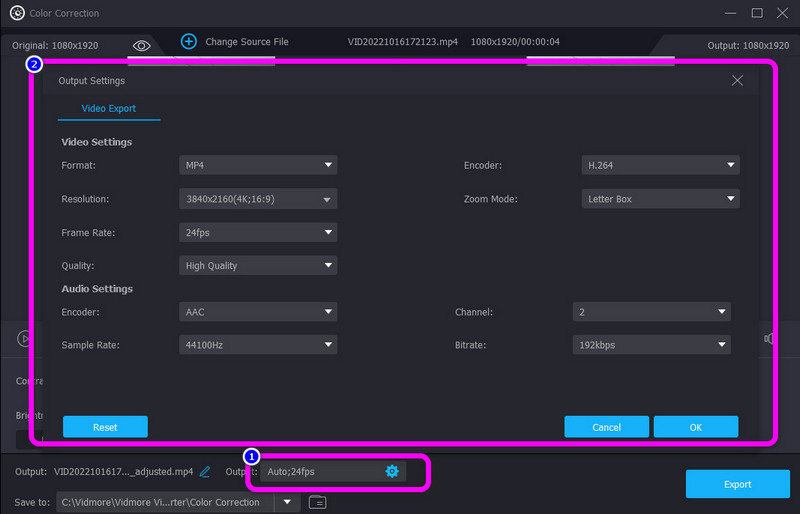Expand the Zoom Mode dropdown showing Letter Box

pos(660,199)
